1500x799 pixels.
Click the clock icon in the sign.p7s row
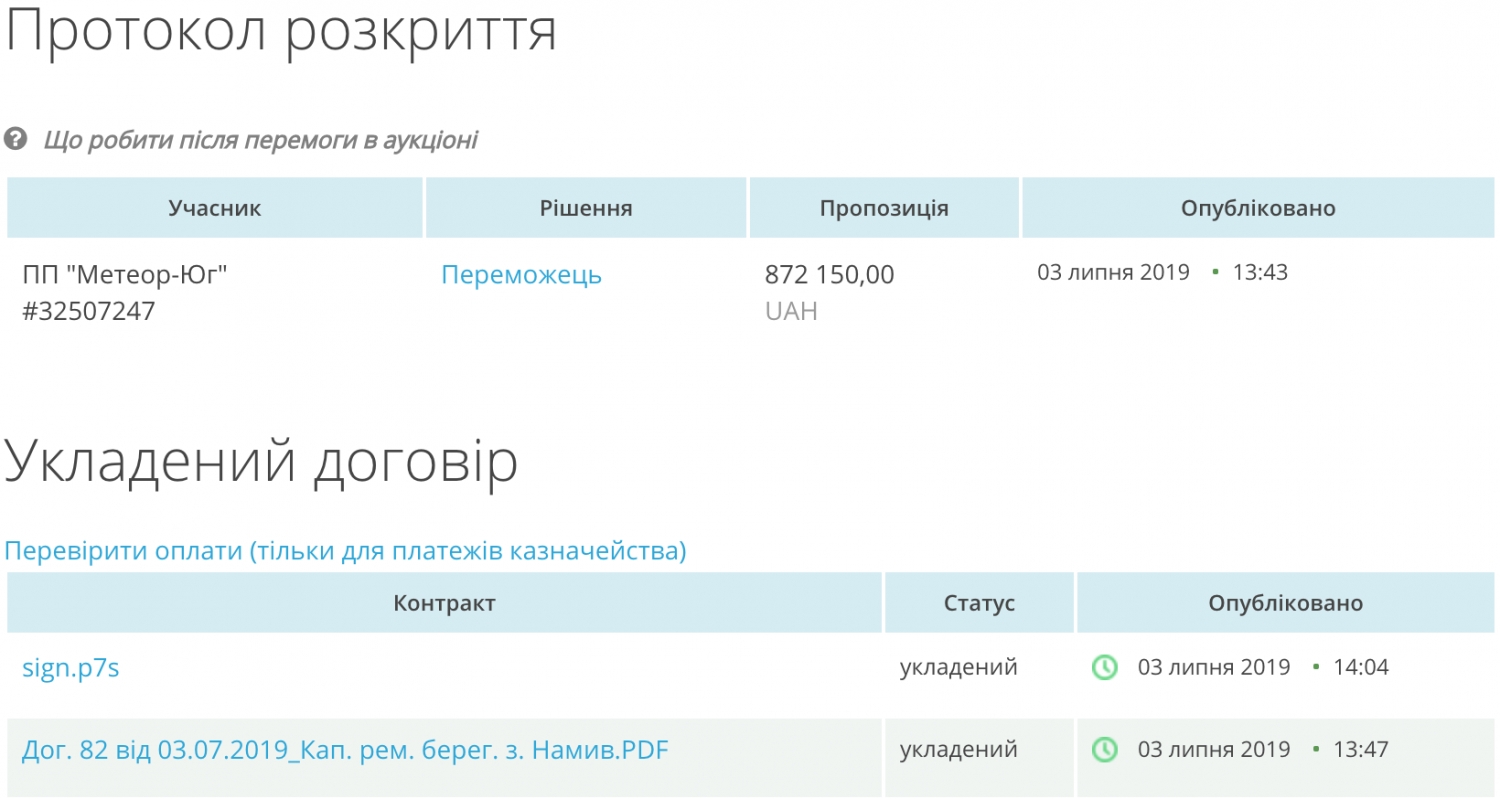(1104, 667)
